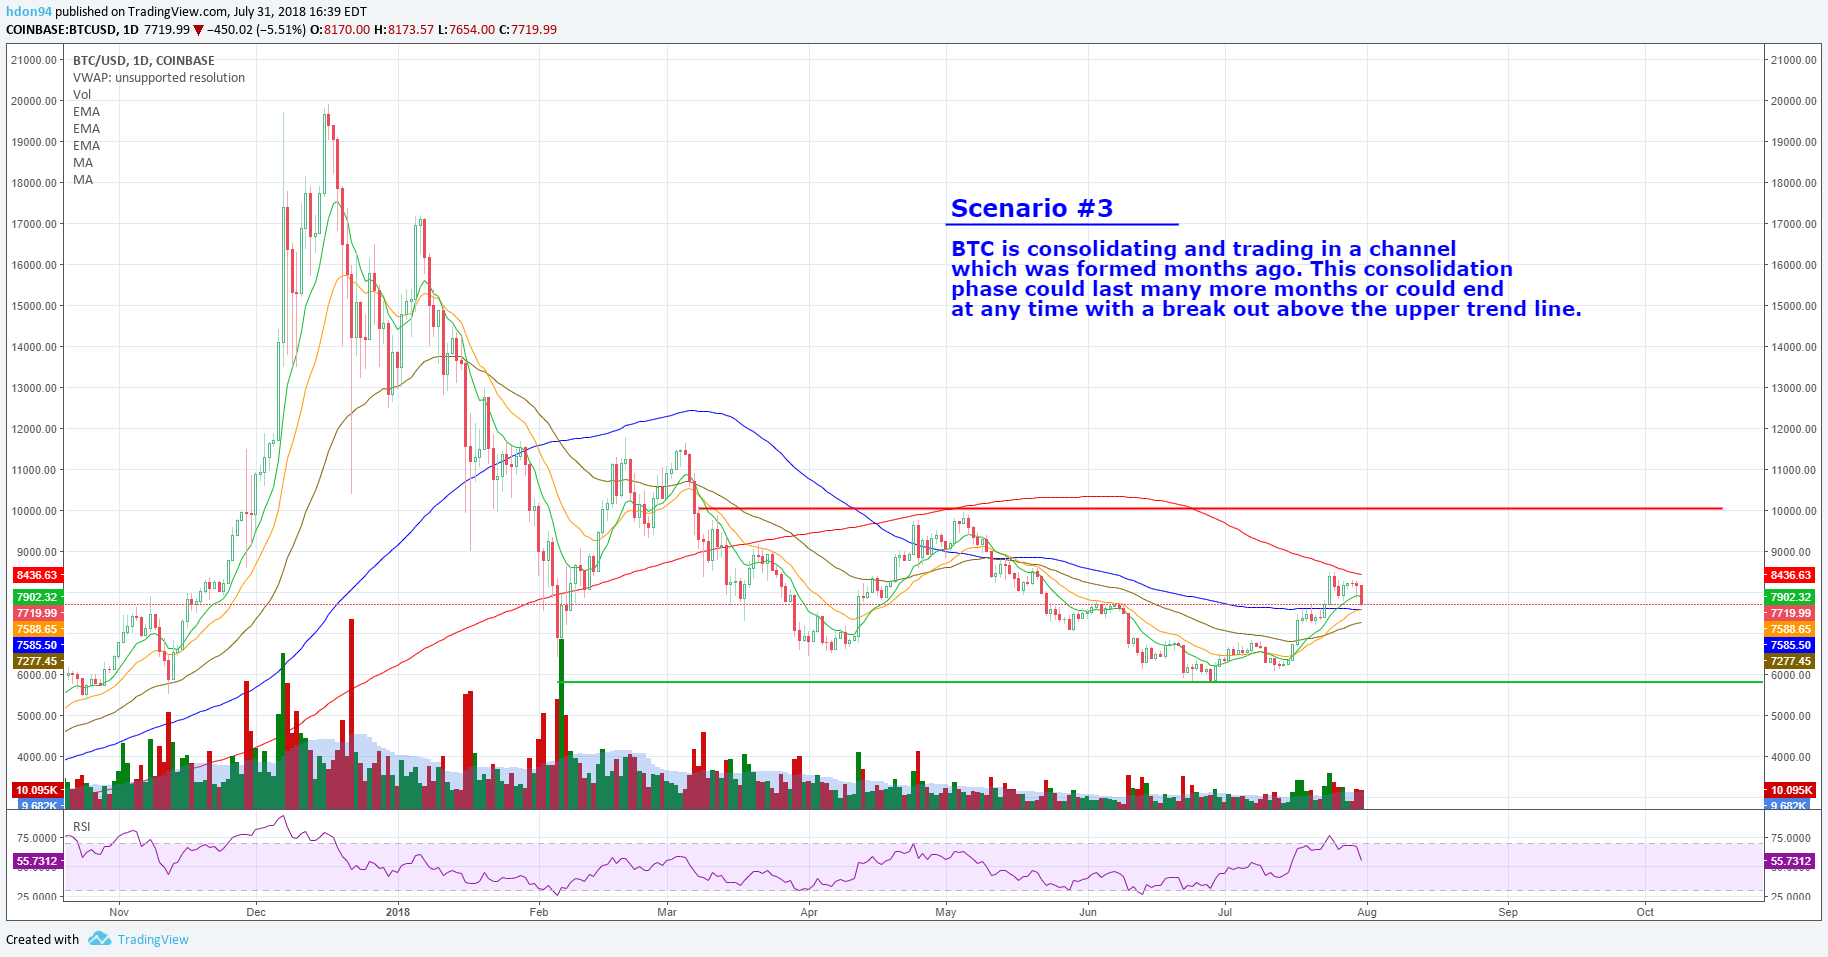The height and width of the screenshot is (957, 1828).
Task: Click the 7902.32 green label on left scale
Action: [37, 597]
